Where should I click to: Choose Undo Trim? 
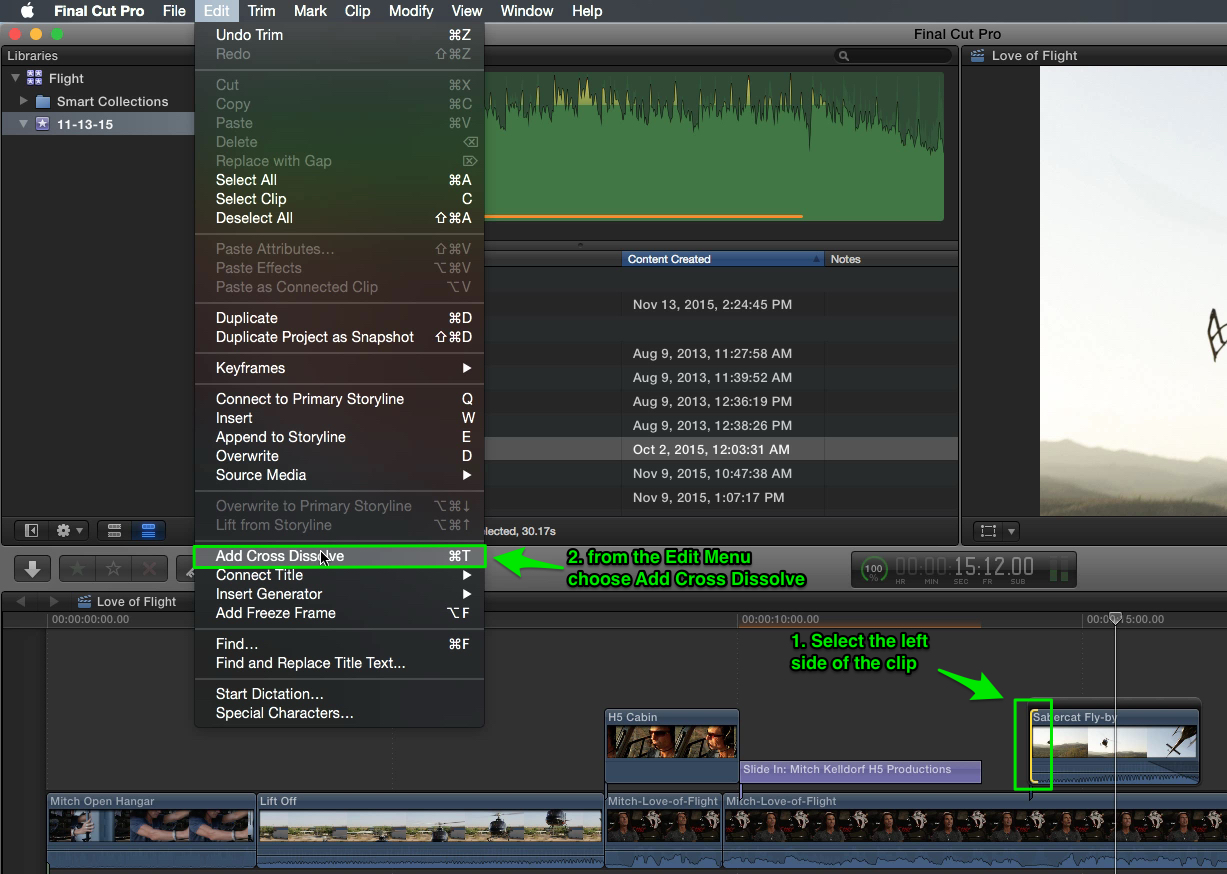click(x=340, y=35)
